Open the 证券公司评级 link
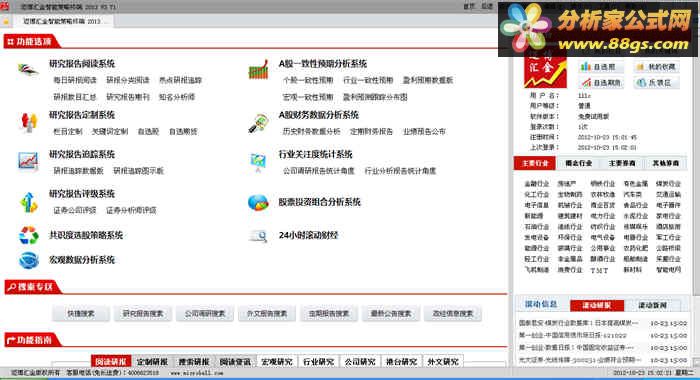This screenshot has height=380, width=700. [75, 210]
